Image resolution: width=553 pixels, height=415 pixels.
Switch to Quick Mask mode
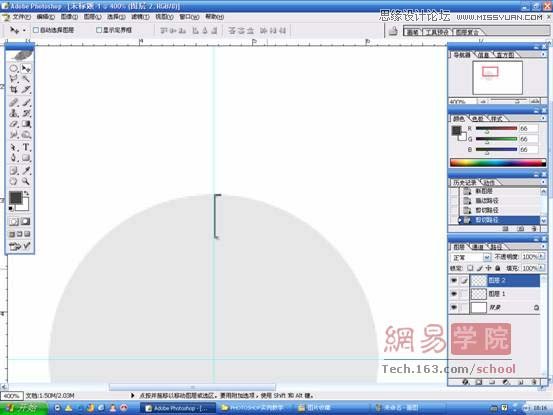(26, 221)
